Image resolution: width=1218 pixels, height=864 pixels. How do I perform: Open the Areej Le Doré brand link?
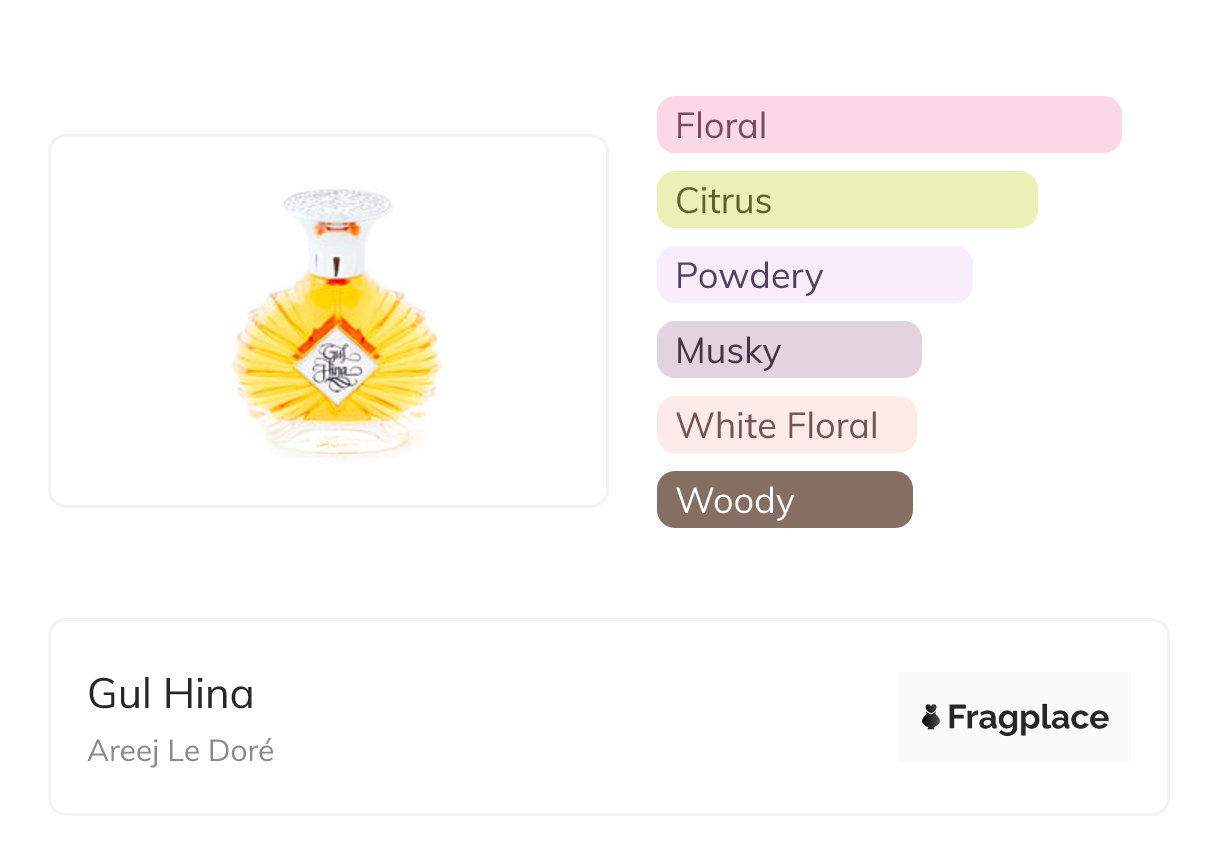pos(181,751)
